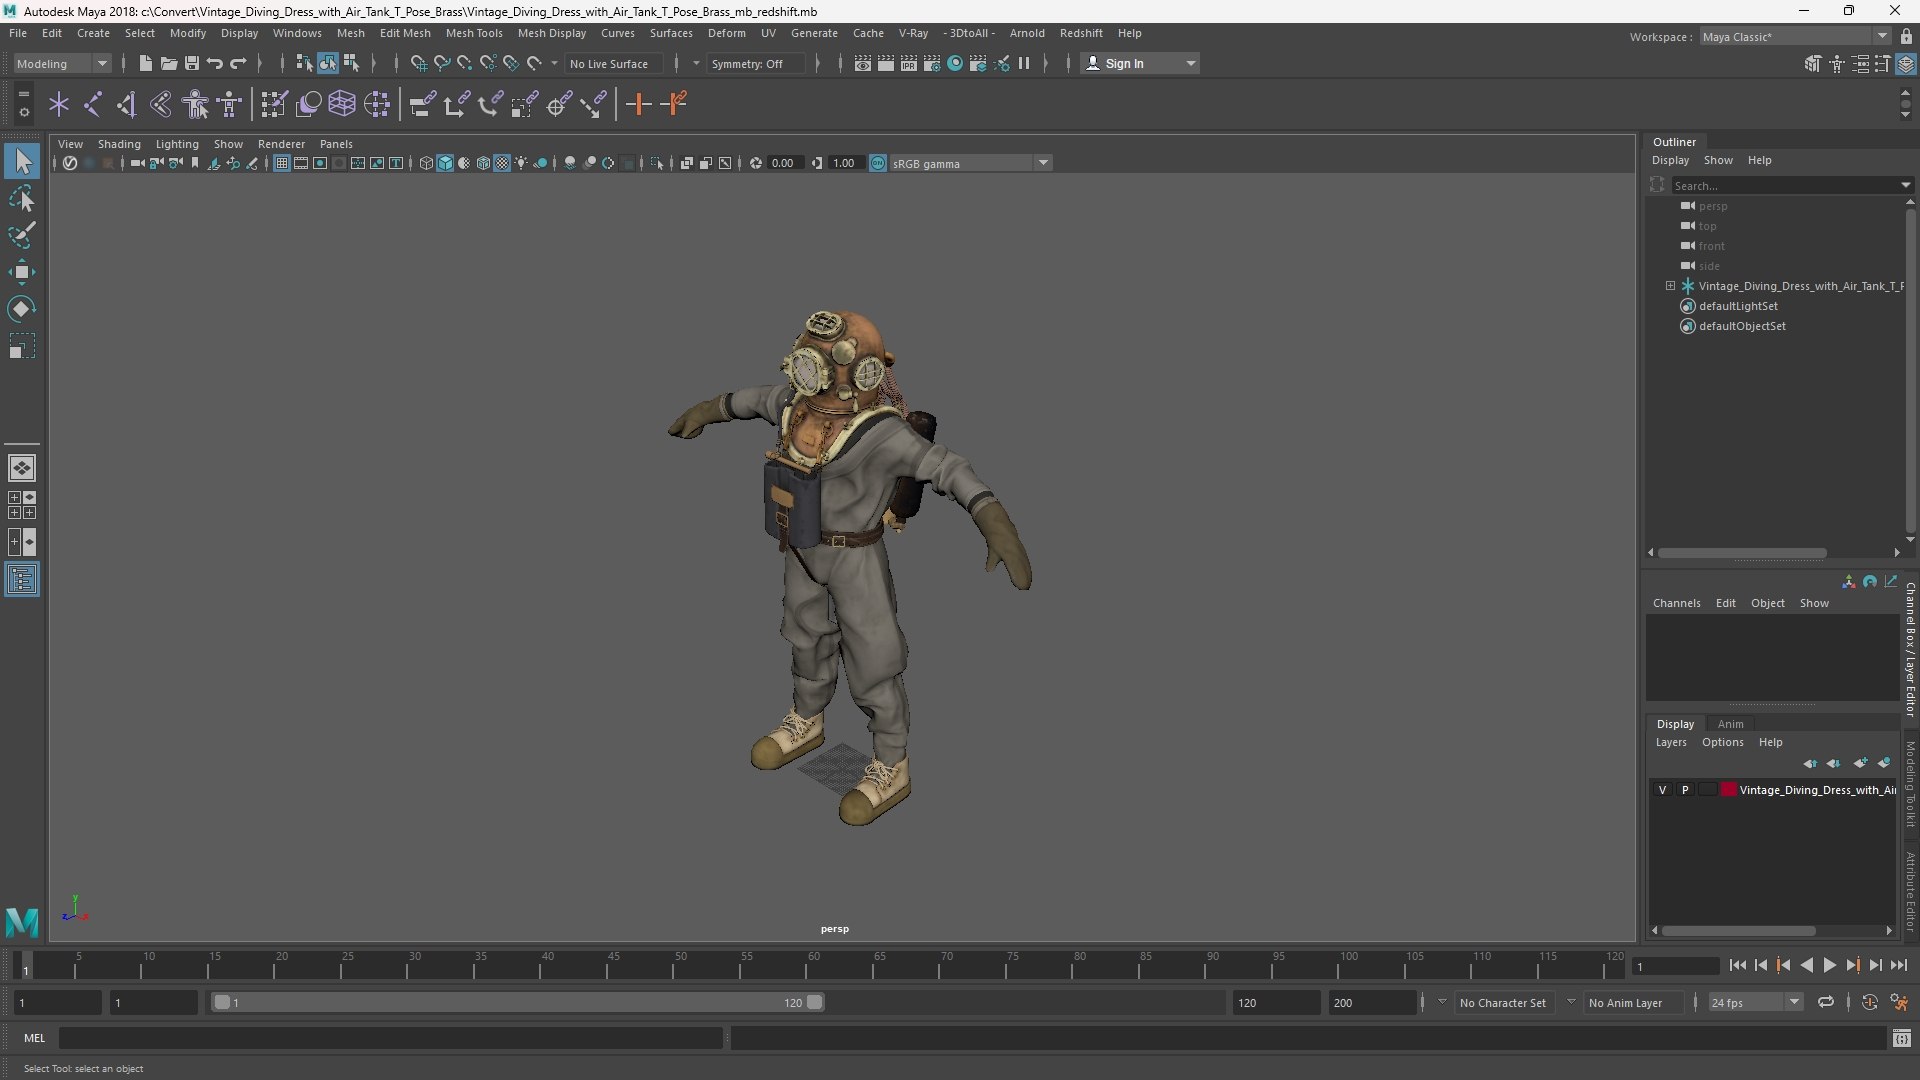Choose the Paint Selection tool
The width and height of the screenshot is (1920, 1080).
click(22, 235)
